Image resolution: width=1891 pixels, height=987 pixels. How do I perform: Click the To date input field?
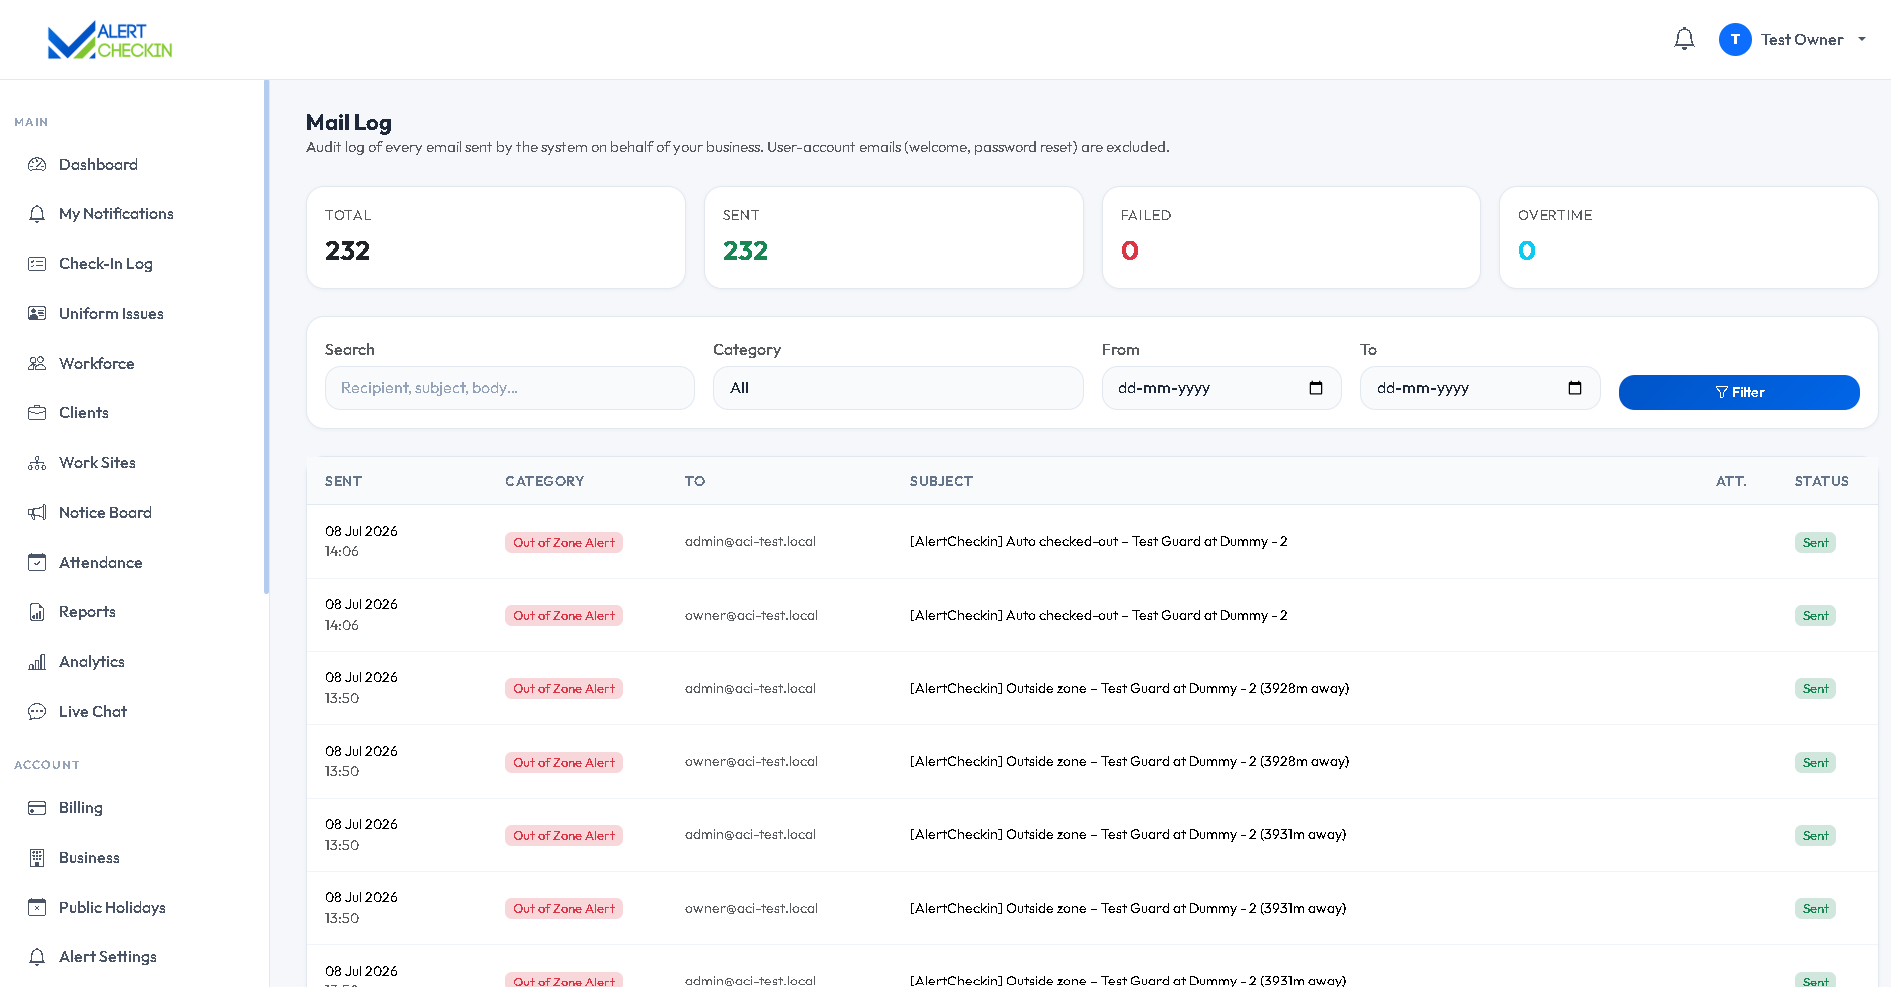point(1480,388)
